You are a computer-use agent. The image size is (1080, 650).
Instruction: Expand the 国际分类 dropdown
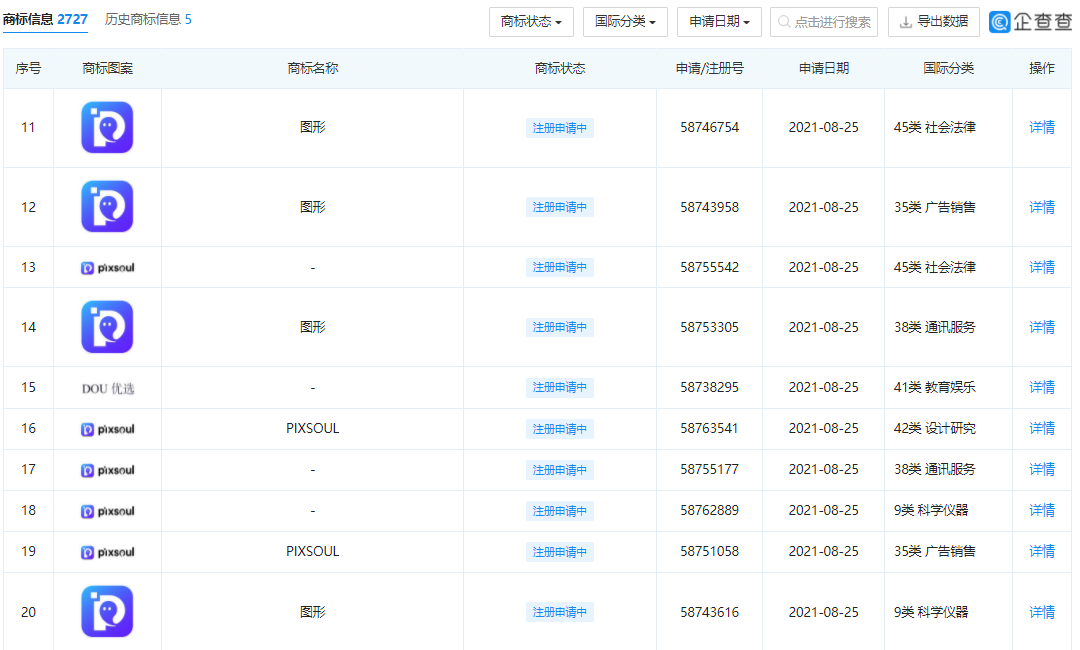tap(624, 21)
